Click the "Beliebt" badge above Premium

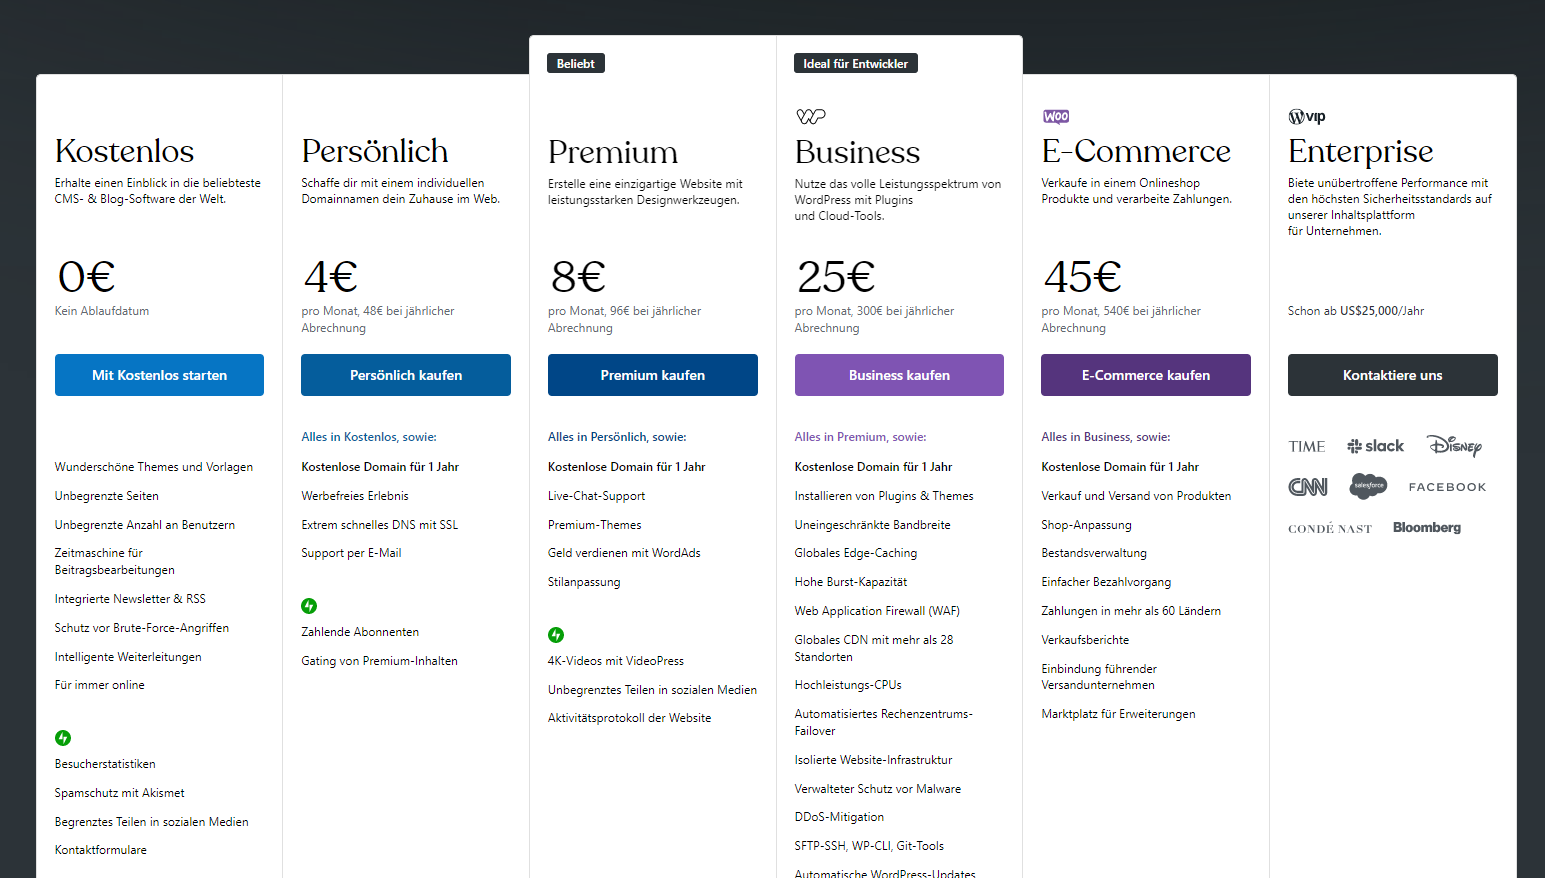tap(576, 64)
